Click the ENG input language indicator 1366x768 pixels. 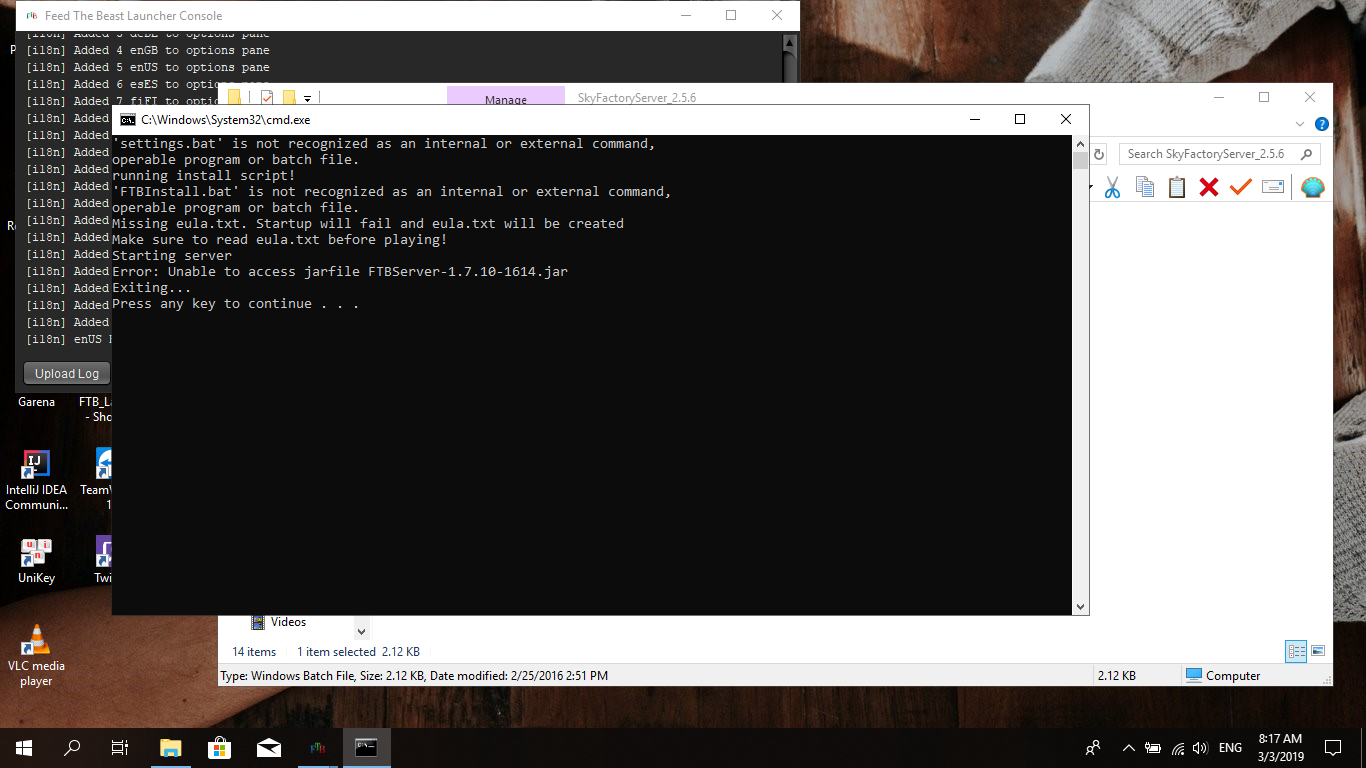point(1231,748)
